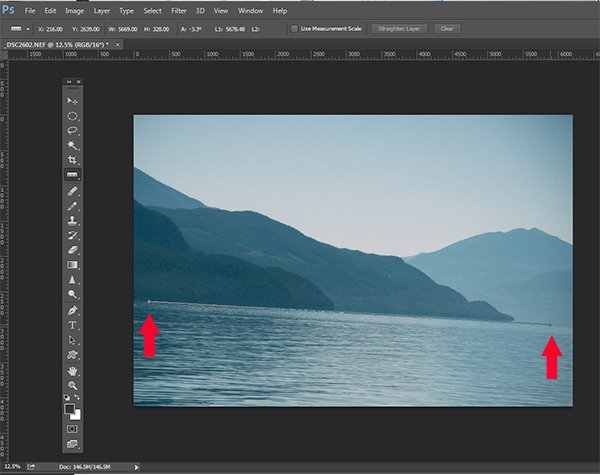Select the Eraser tool
Viewport: 600px width, 475px height.
pyautogui.click(x=72, y=249)
